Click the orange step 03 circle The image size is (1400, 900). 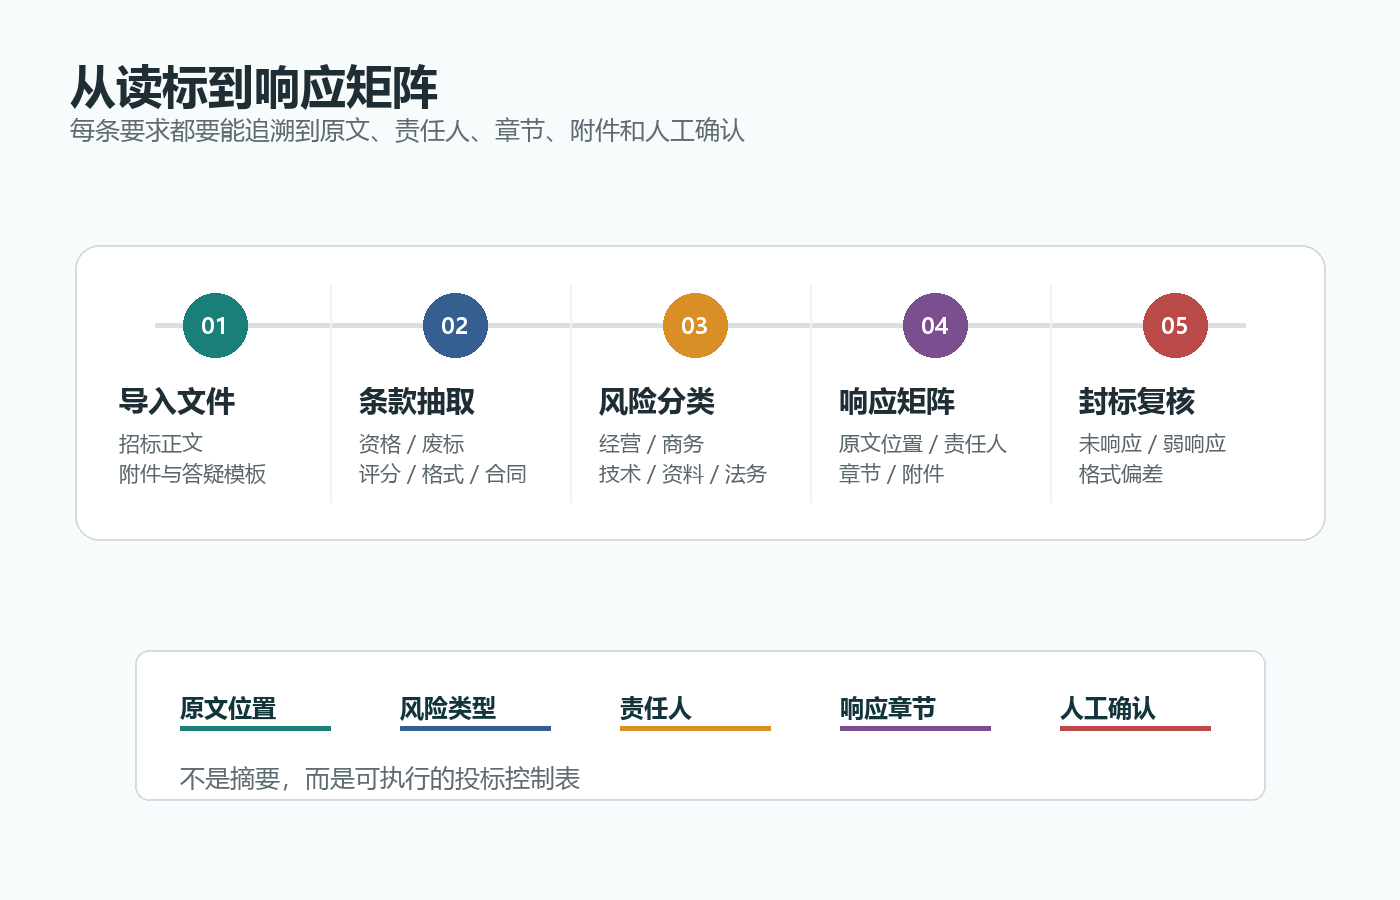pyautogui.click(x=695, y=325)
